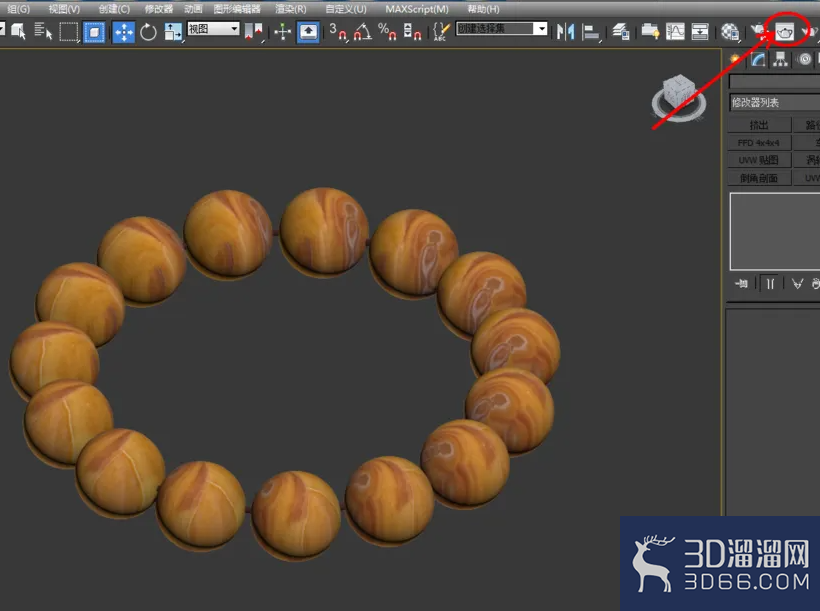Apply the FFD 4x4x4 modifier button

pos(759,142)
